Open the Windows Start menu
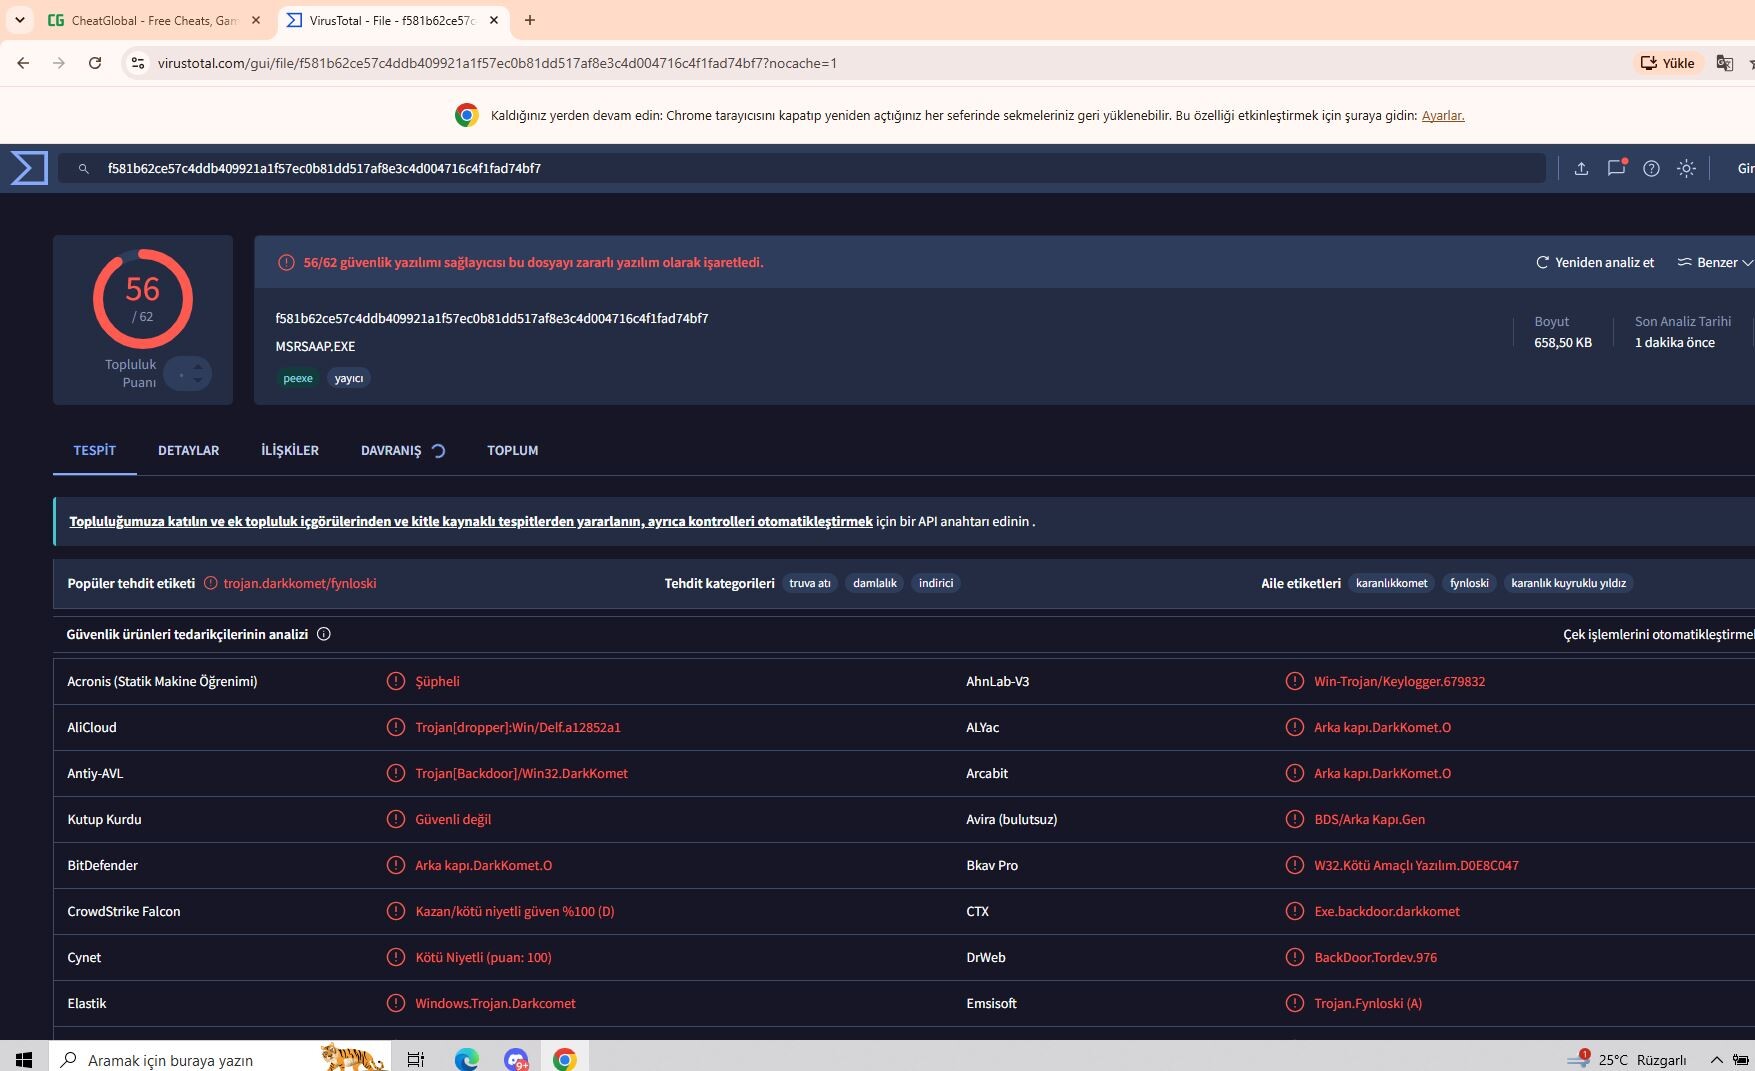This screenshot has width=1755, height=1071. (24, 1059)
